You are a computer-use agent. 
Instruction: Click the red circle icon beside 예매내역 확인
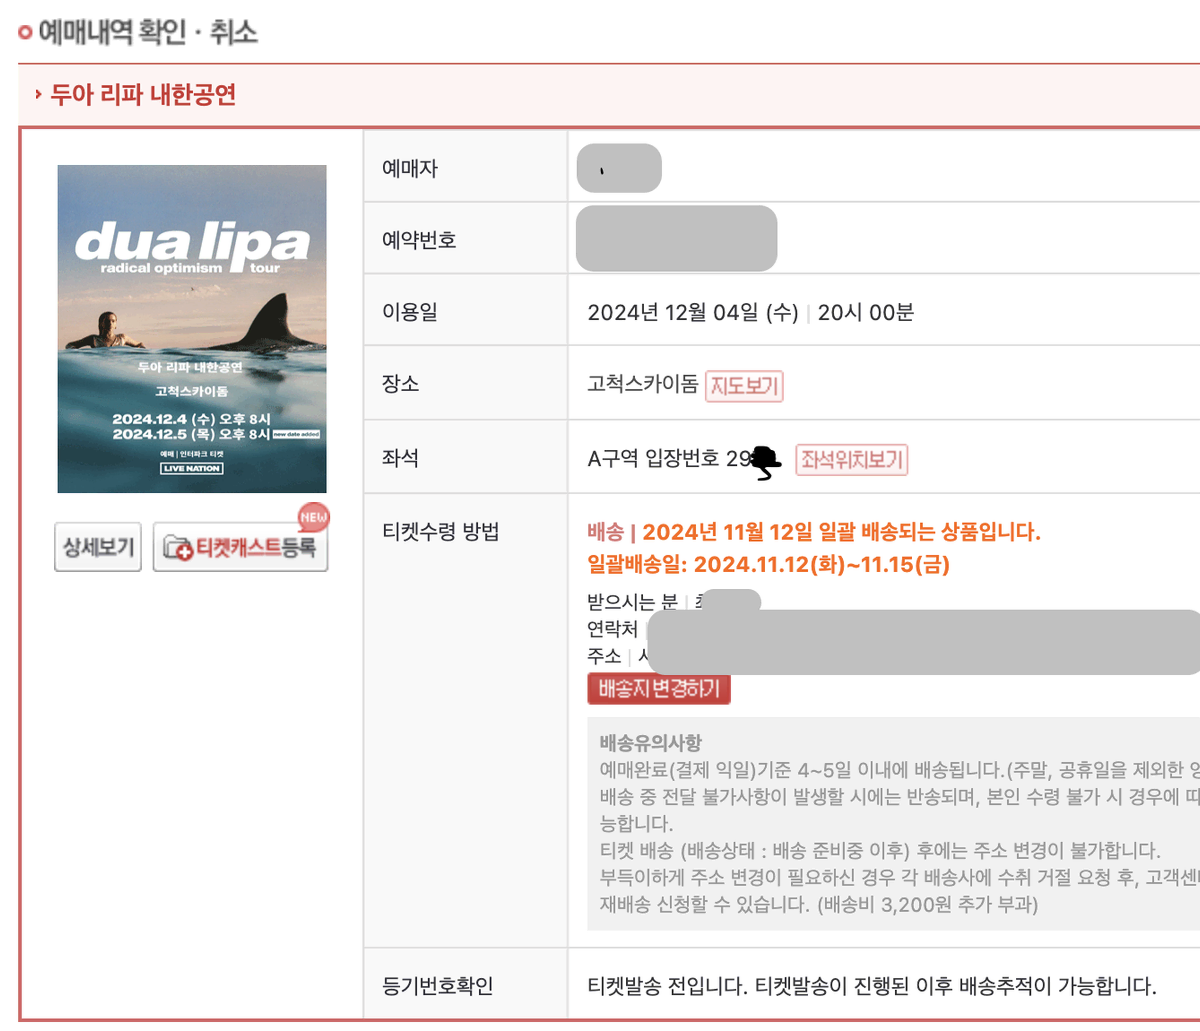(25, 33)
